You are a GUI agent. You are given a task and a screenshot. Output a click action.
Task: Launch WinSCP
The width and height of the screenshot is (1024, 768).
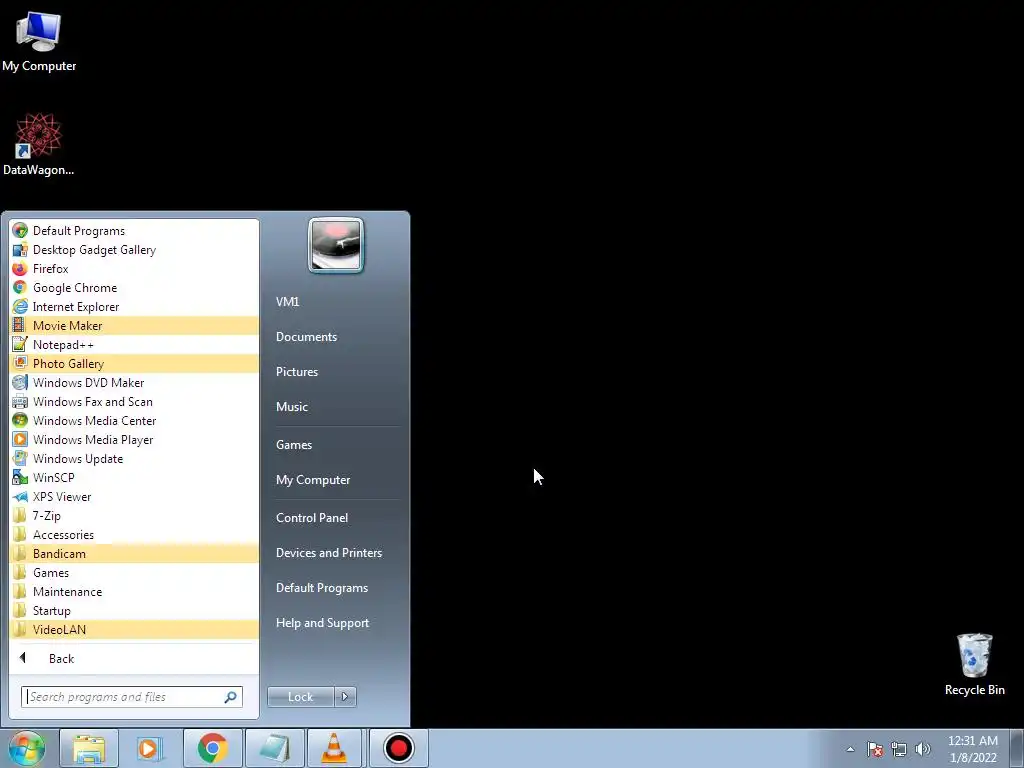coord(135,477)
